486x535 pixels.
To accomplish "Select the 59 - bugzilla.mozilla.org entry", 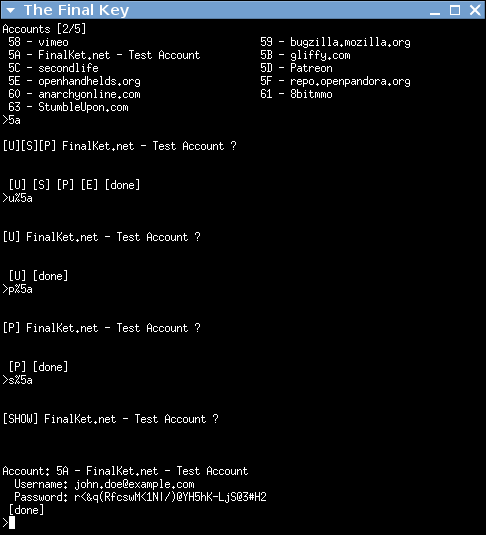I will (x=335, y=42).
